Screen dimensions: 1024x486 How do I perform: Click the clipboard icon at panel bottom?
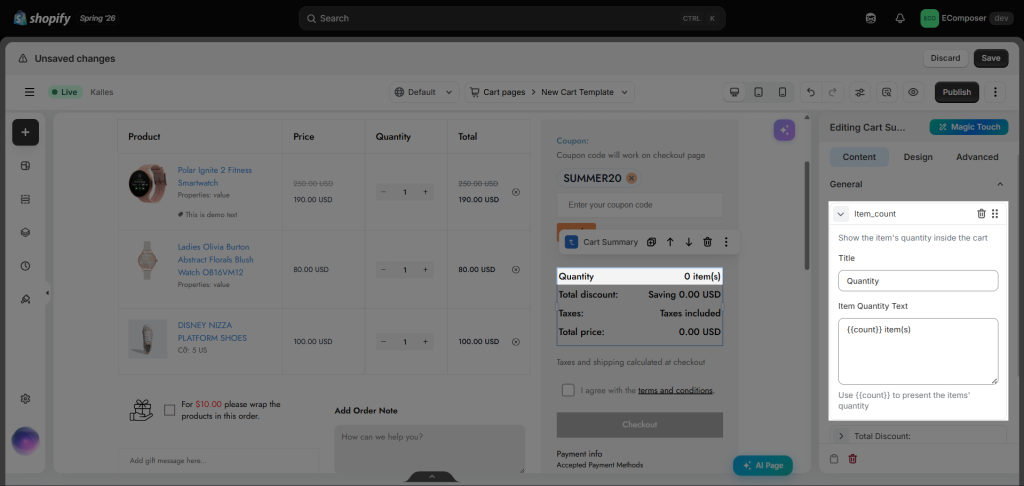pyautogui.click(x=834, y=459)
